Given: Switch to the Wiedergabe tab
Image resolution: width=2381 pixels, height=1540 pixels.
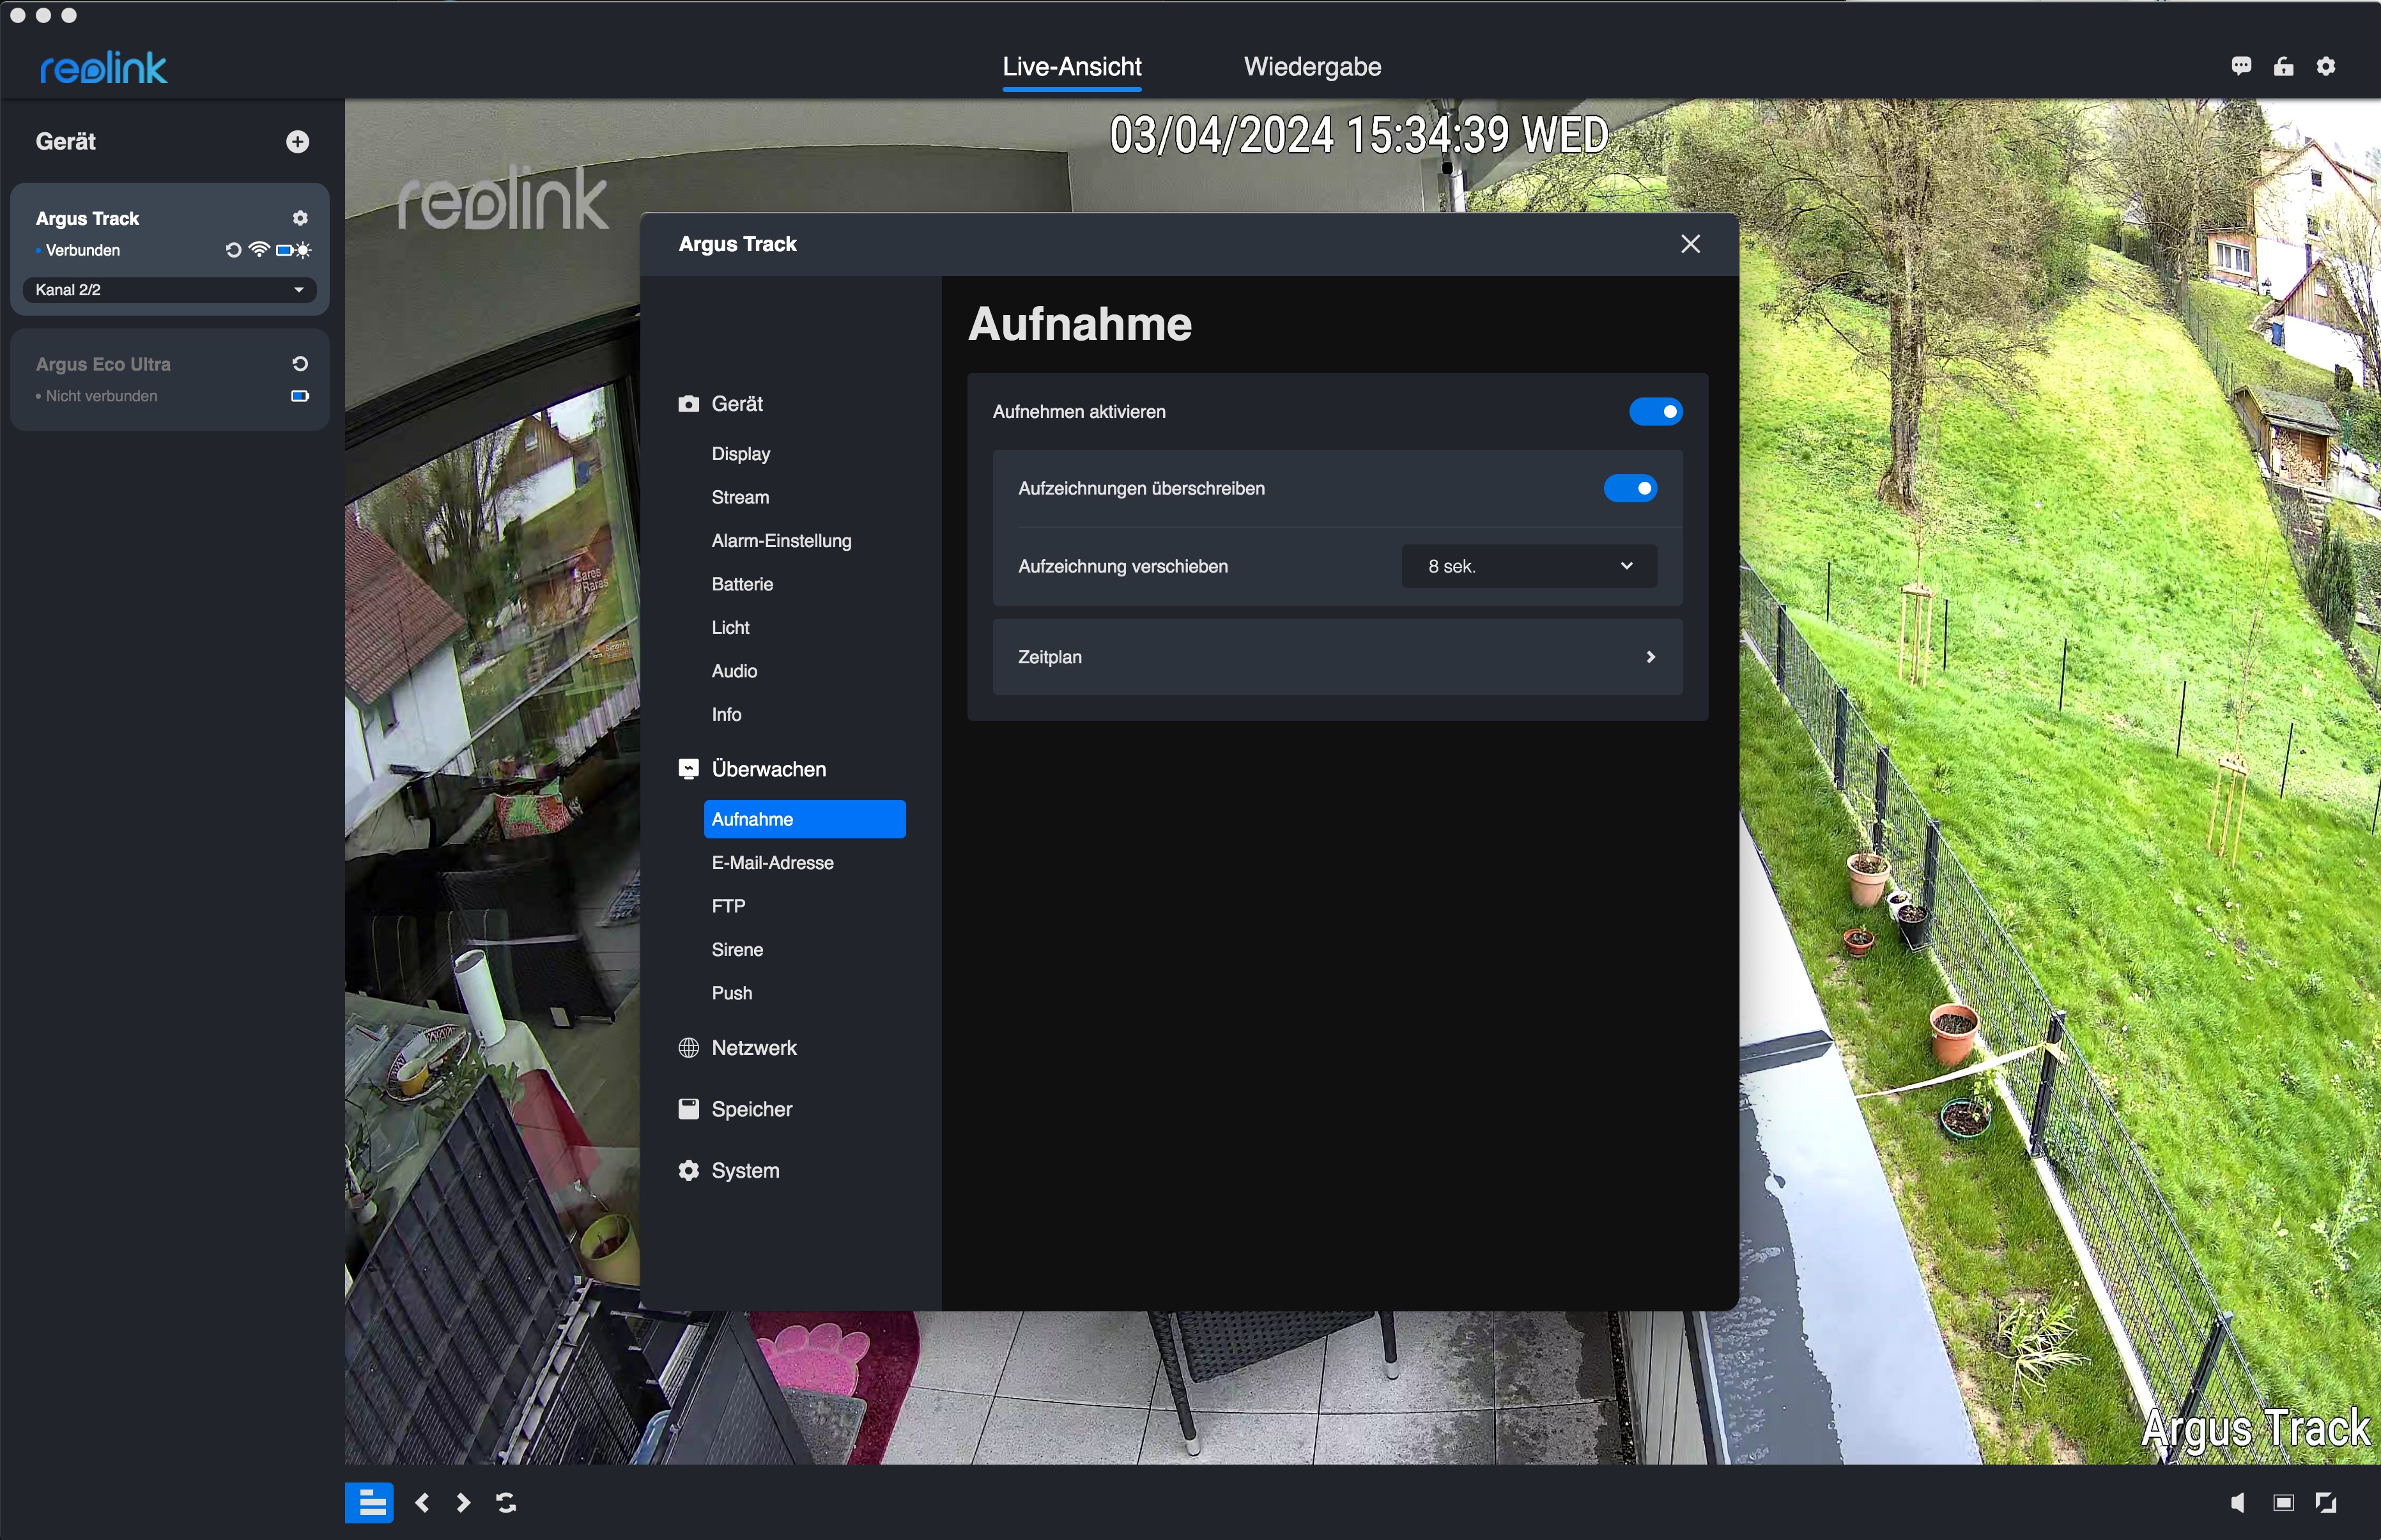Looking at the screenshot, I should (x=1312, y=67).
